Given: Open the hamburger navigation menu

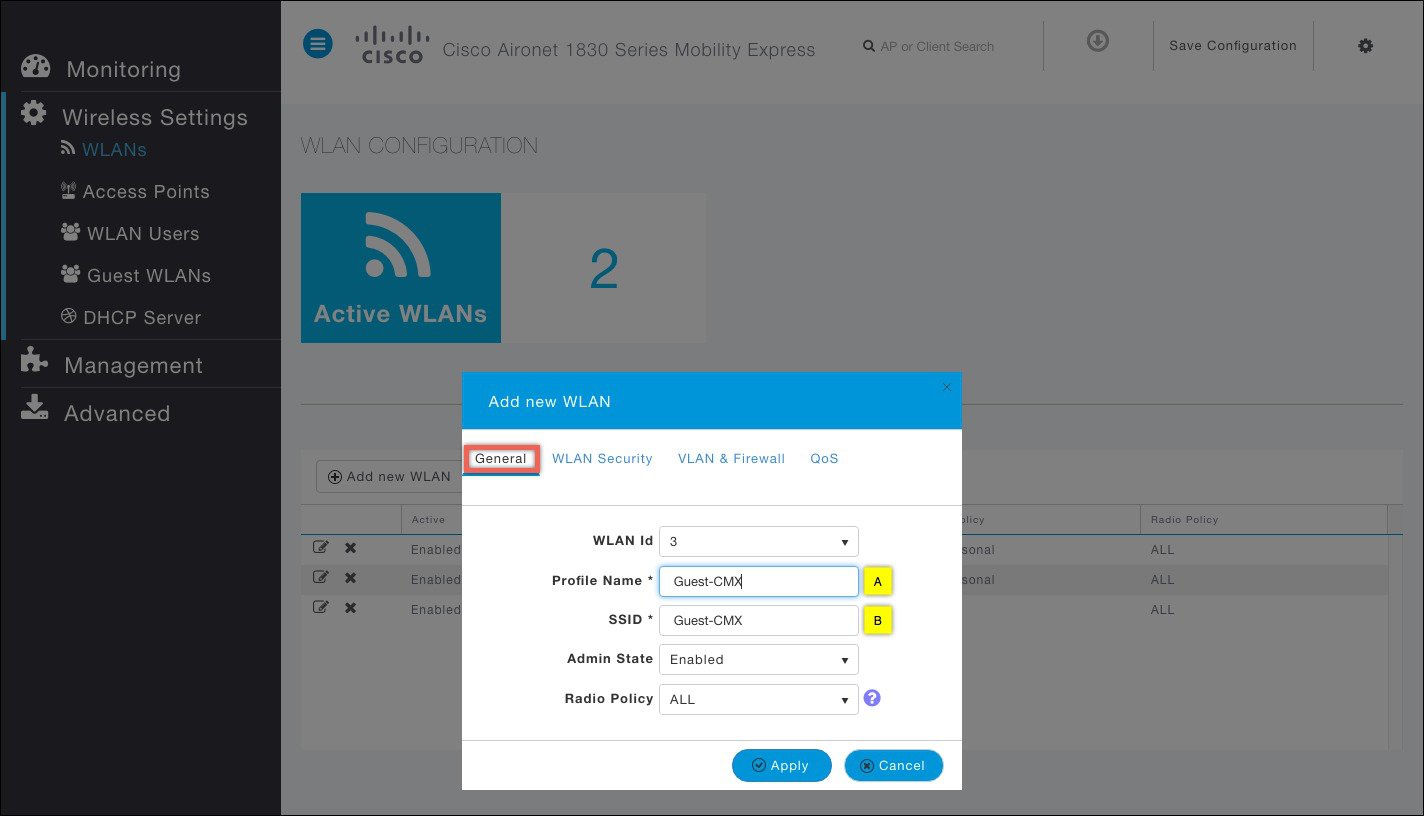Looking at the screenshot, I should pos(317,44).
